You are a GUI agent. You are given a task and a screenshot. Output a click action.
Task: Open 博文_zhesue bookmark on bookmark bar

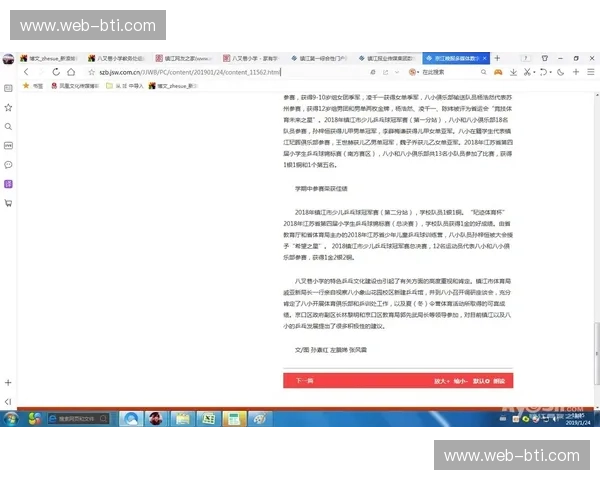point(173,86)
